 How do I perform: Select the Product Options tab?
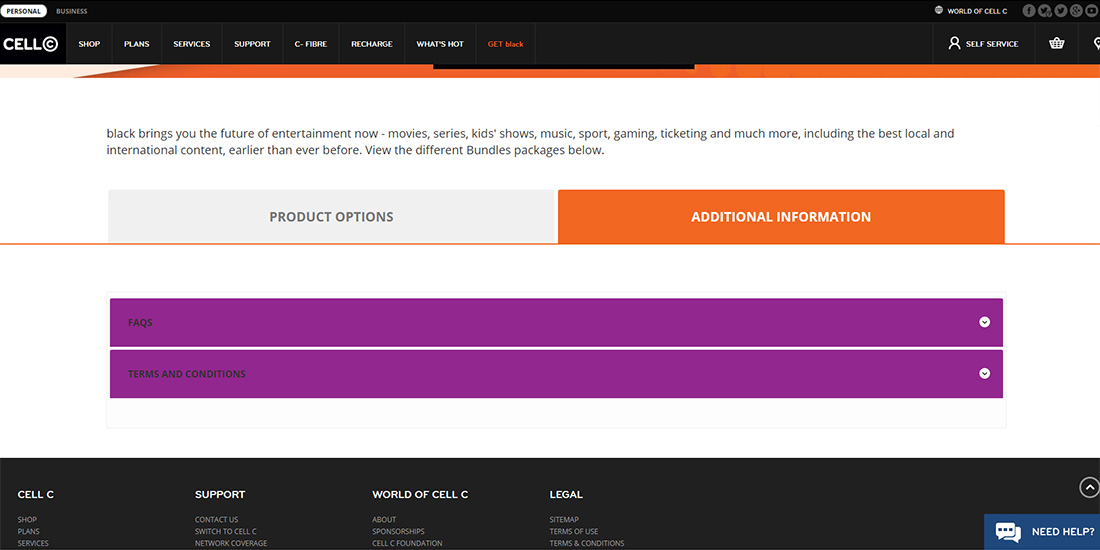pos(331,216)
